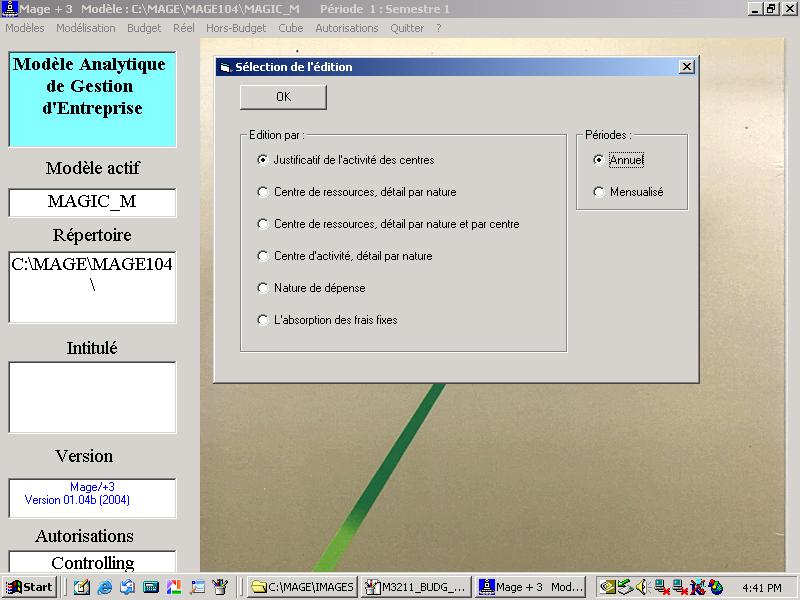Confirm the edition selection with OK
800x600 pixels.
click(283, 97)
